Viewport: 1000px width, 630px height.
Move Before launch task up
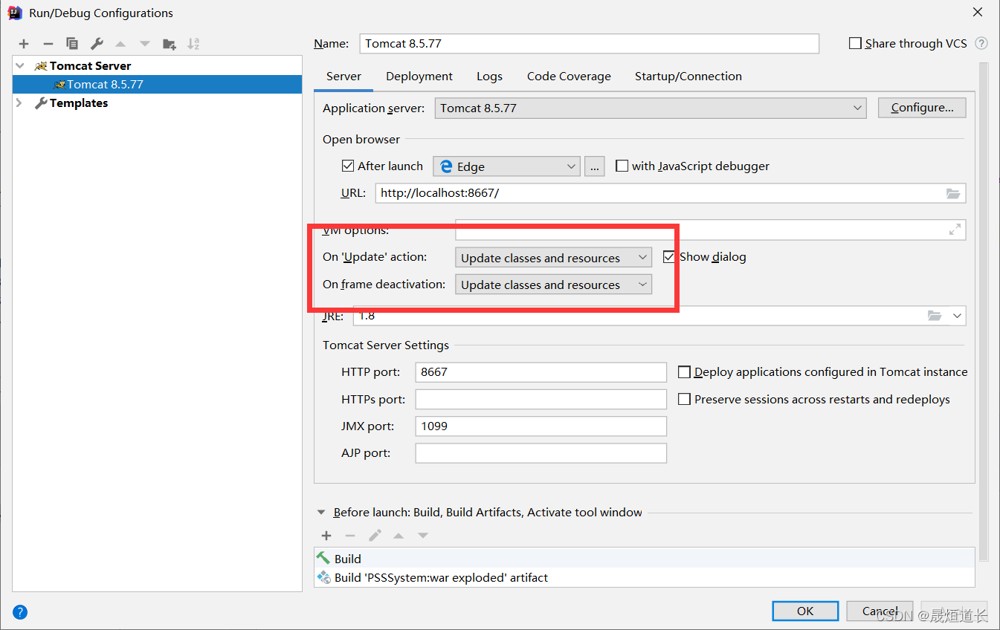coord(399,536)
